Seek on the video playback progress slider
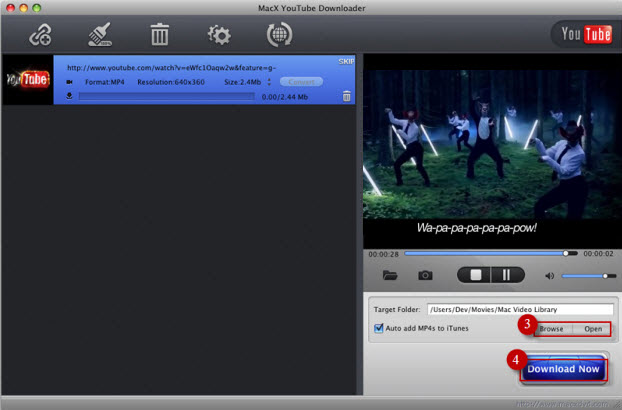The height and width of the screenshot is (410, 622). (491, 253)
